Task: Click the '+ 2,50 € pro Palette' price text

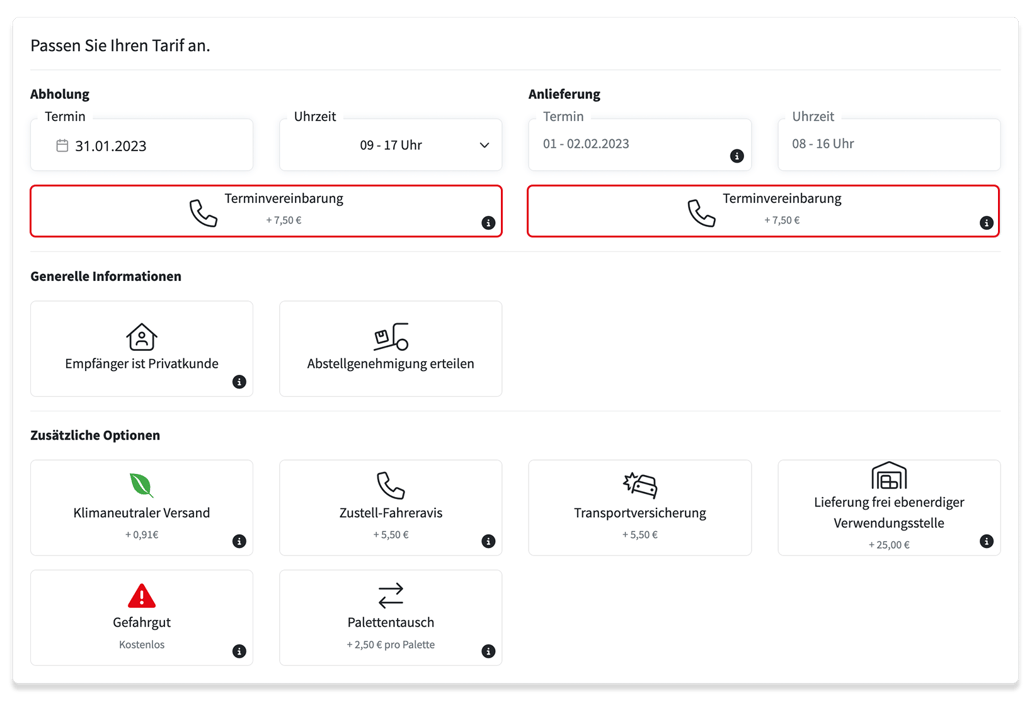Action: 391,645
